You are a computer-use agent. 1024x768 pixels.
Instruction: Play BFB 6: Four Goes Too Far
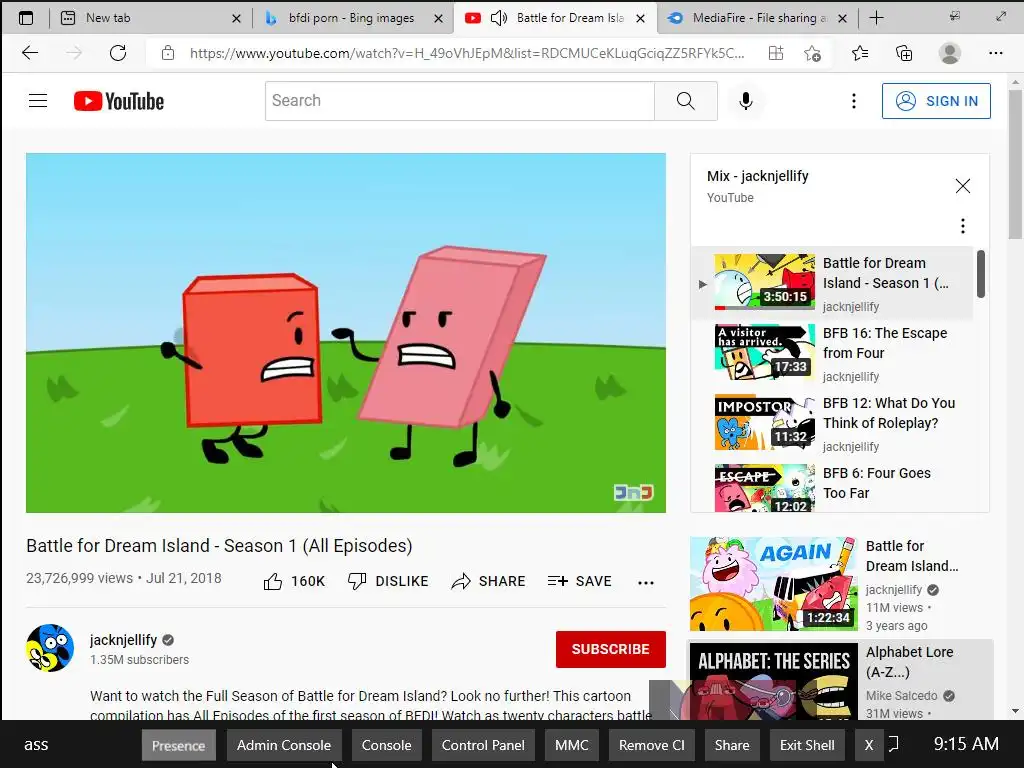[831, 487]
